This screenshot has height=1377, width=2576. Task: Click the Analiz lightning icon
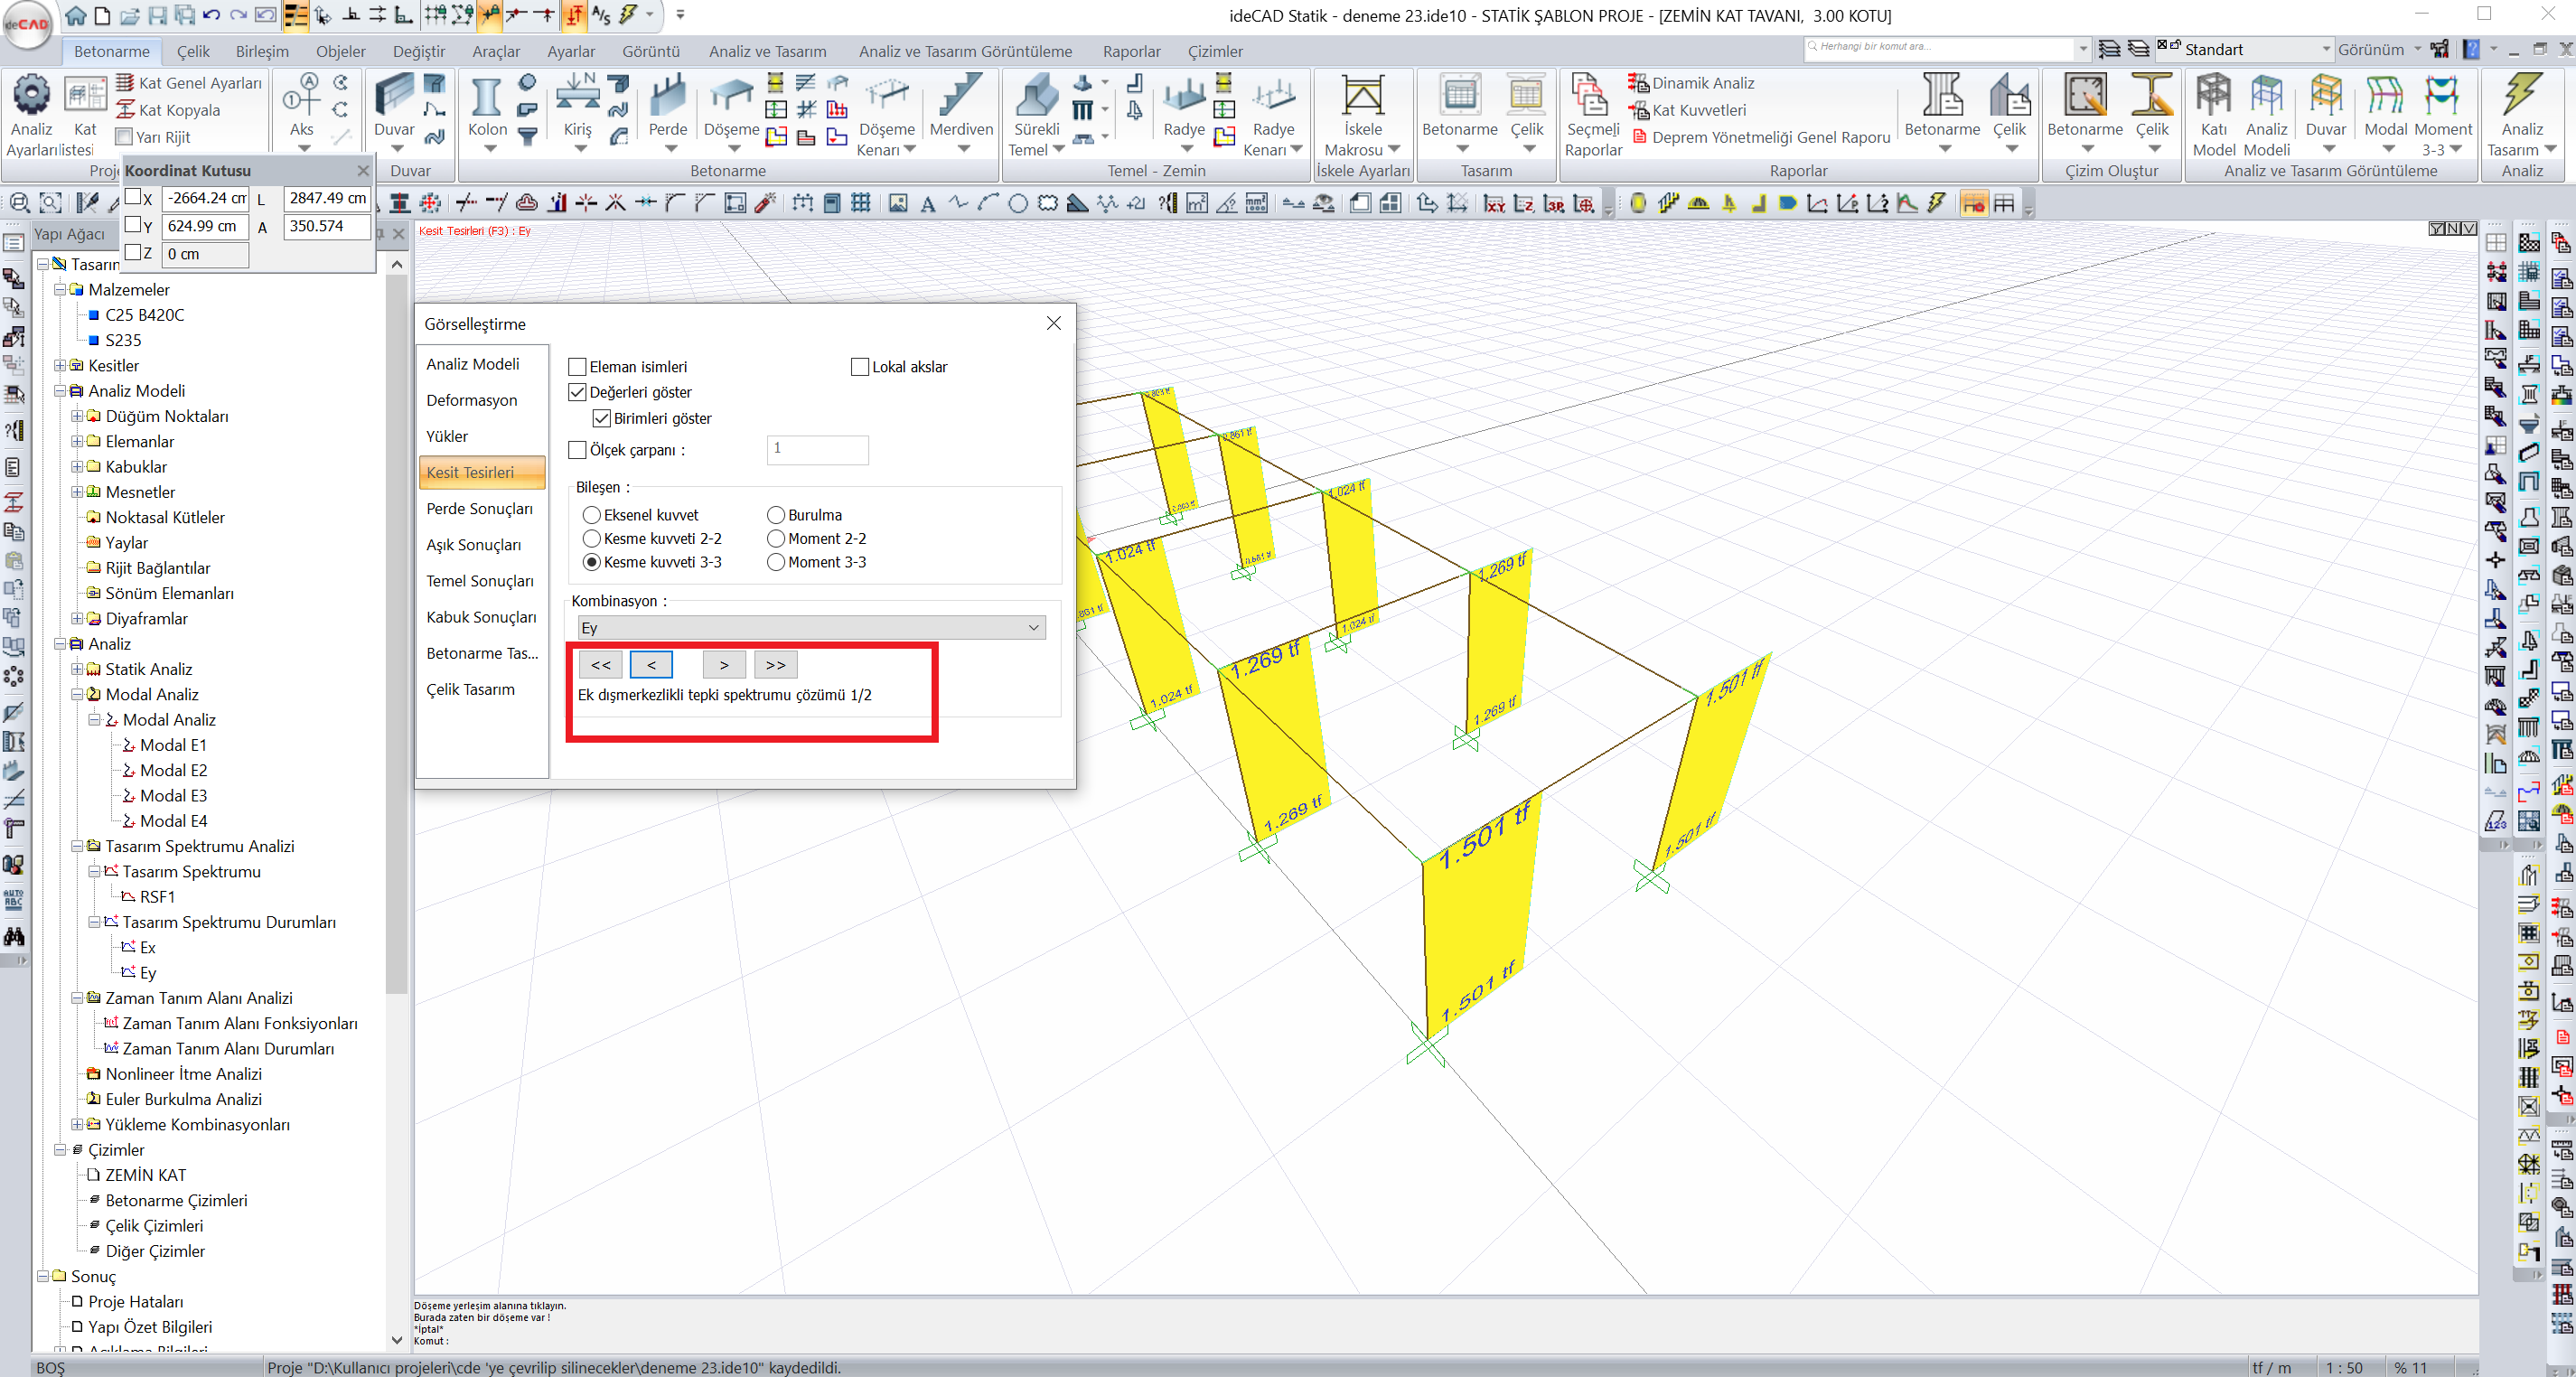(x=2521, y=96)
